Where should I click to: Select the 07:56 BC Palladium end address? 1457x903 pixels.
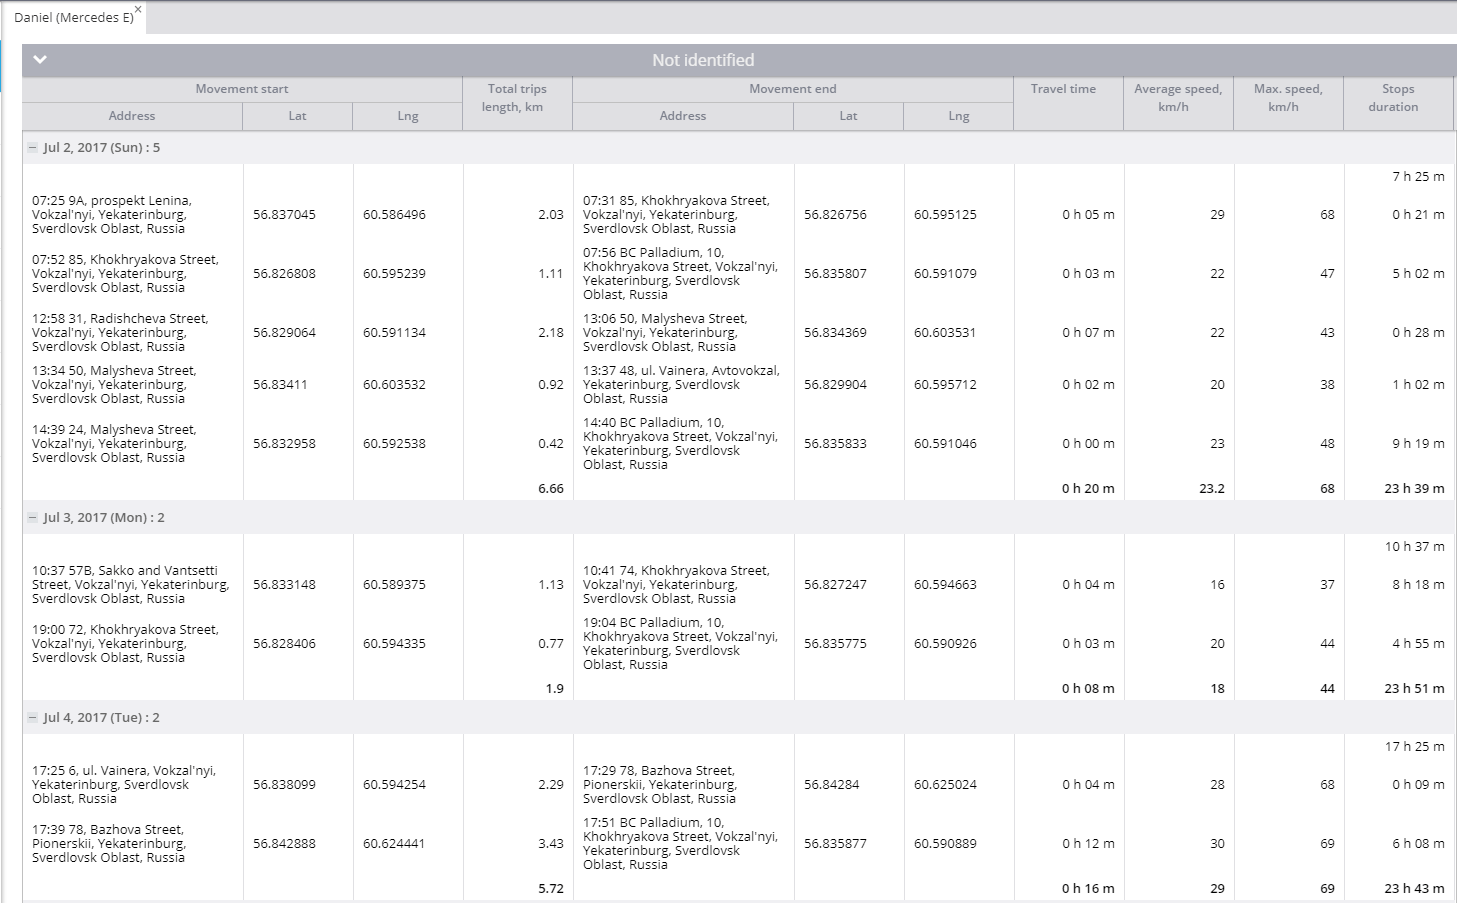tap(680, 274)
